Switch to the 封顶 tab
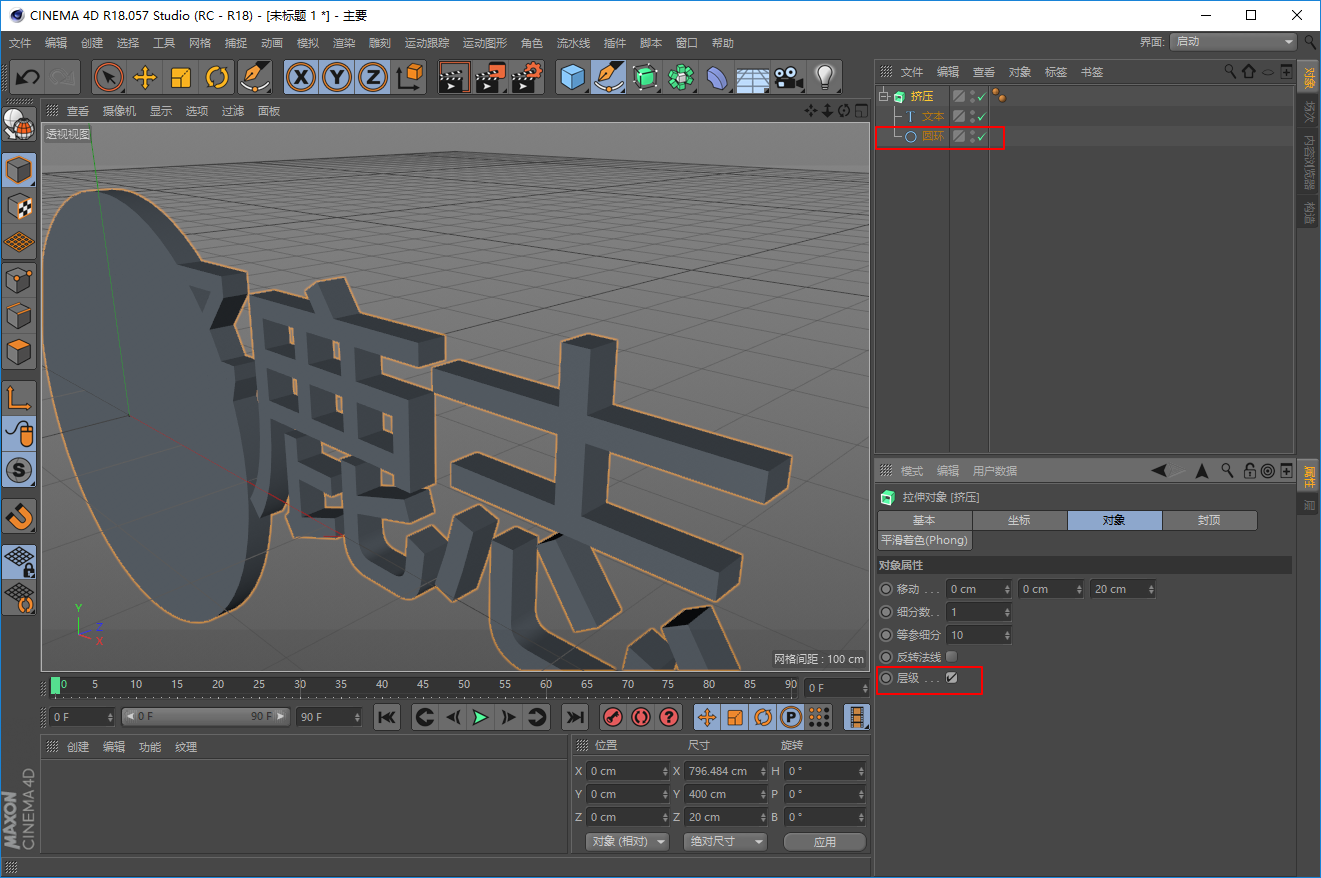 point(1209,520)
